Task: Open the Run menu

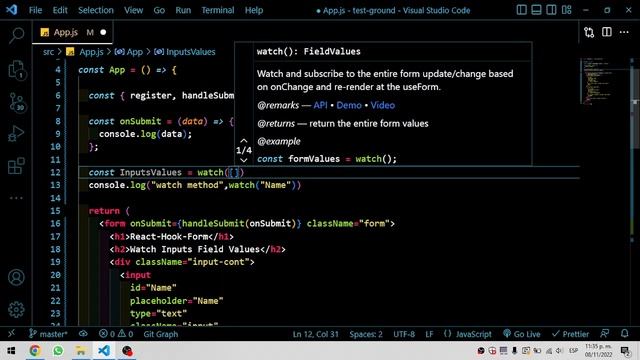Action: pyautogui.click(x=183, y=10)
